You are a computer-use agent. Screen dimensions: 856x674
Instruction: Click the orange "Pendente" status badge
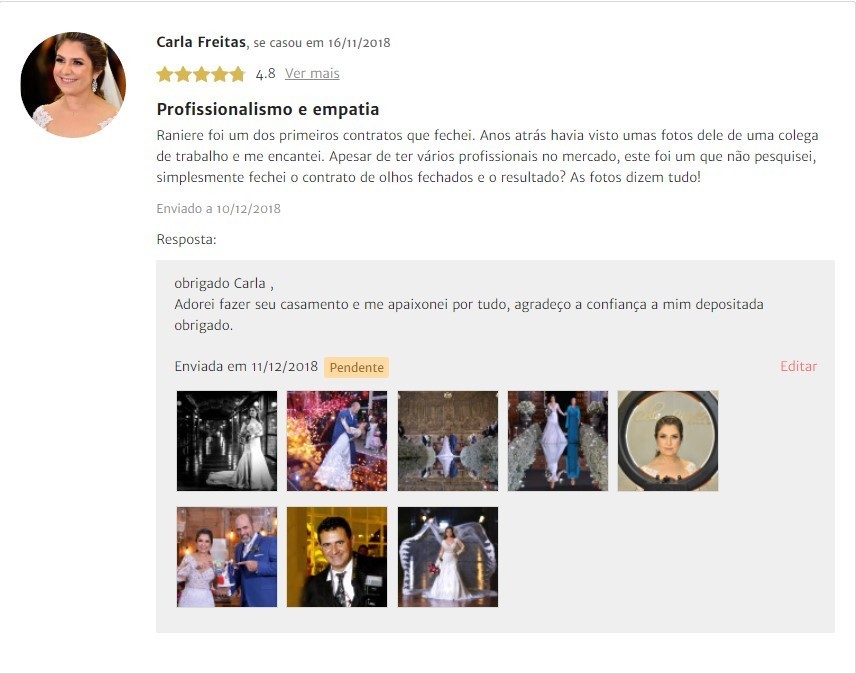356,367
